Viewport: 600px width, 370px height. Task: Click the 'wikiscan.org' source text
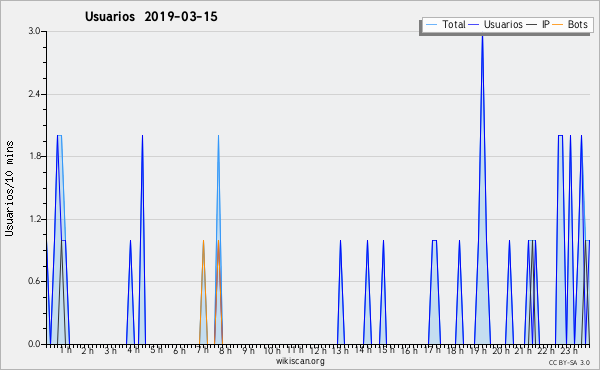tap(300, 361)
